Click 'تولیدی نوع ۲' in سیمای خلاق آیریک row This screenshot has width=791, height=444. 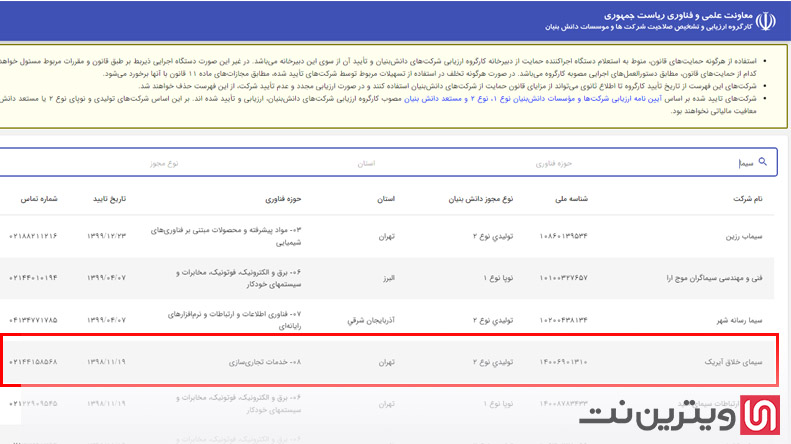(x=493, y=362)
